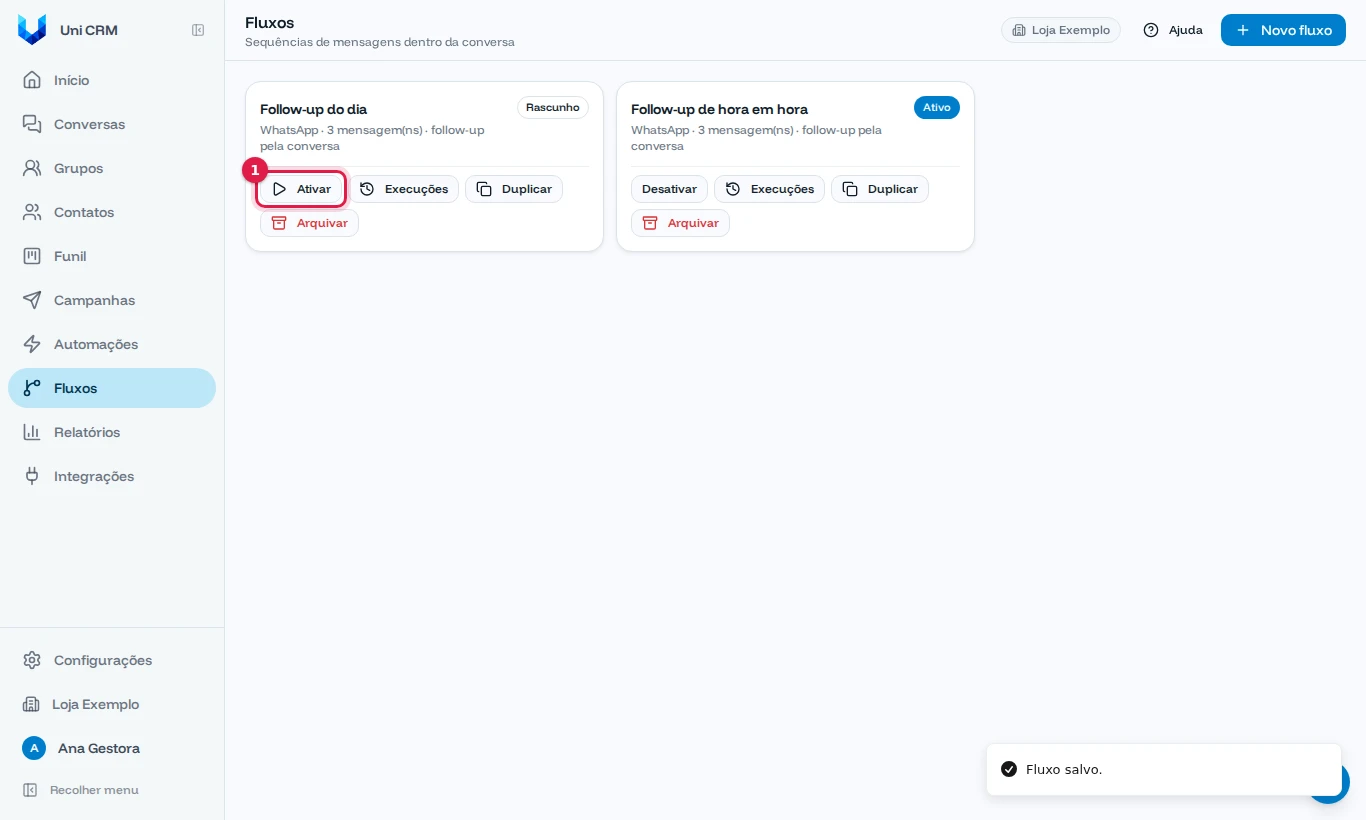1366x820 pixels.
Task: Click the Integrações plug icon
Action: pyautogui.click(x=32, y=476)
